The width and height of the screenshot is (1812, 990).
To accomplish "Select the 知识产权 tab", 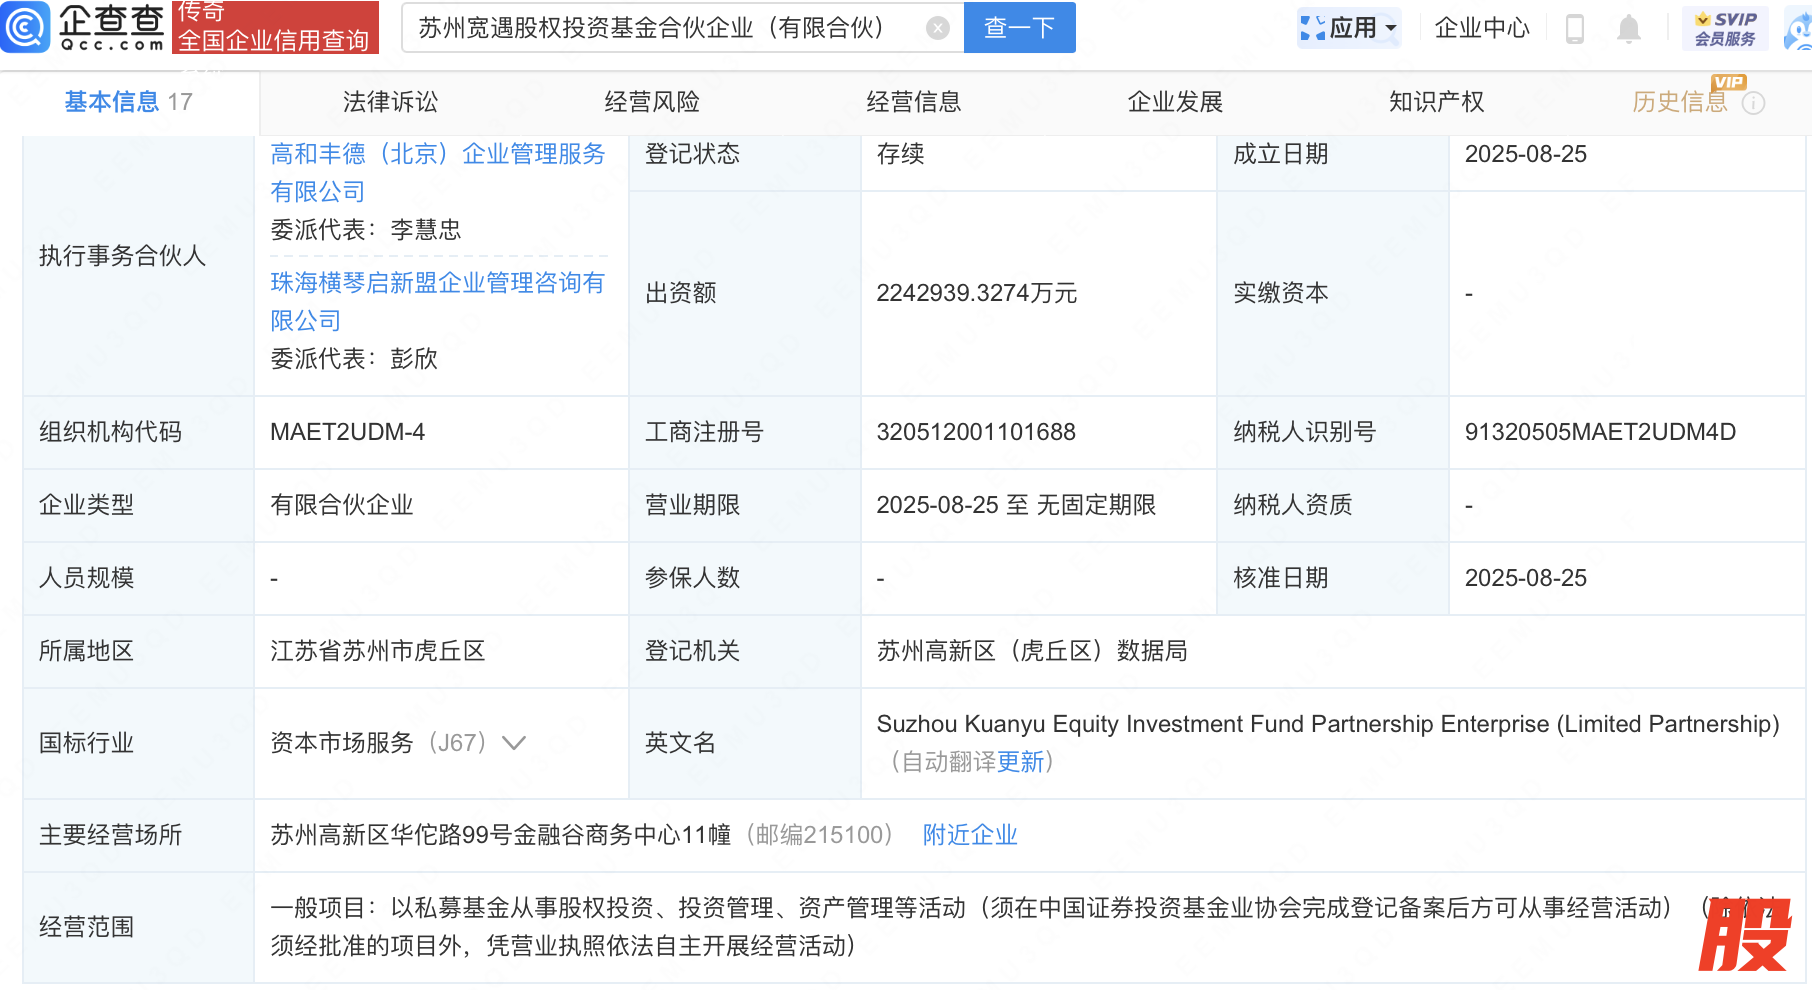I will coord(1436,102).
